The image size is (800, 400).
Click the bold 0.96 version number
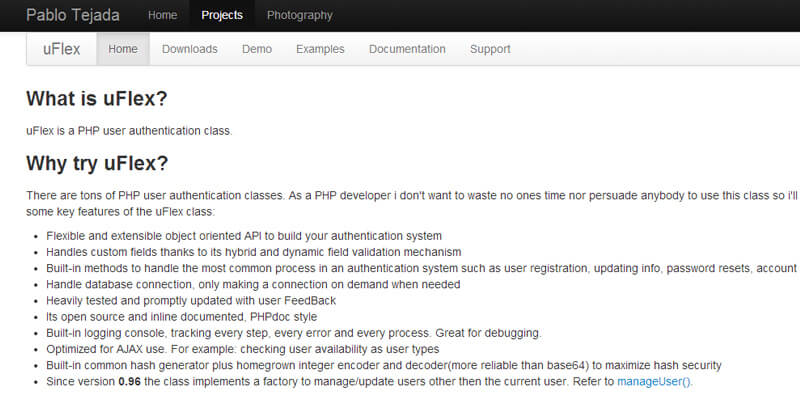[x=128, y=381]
